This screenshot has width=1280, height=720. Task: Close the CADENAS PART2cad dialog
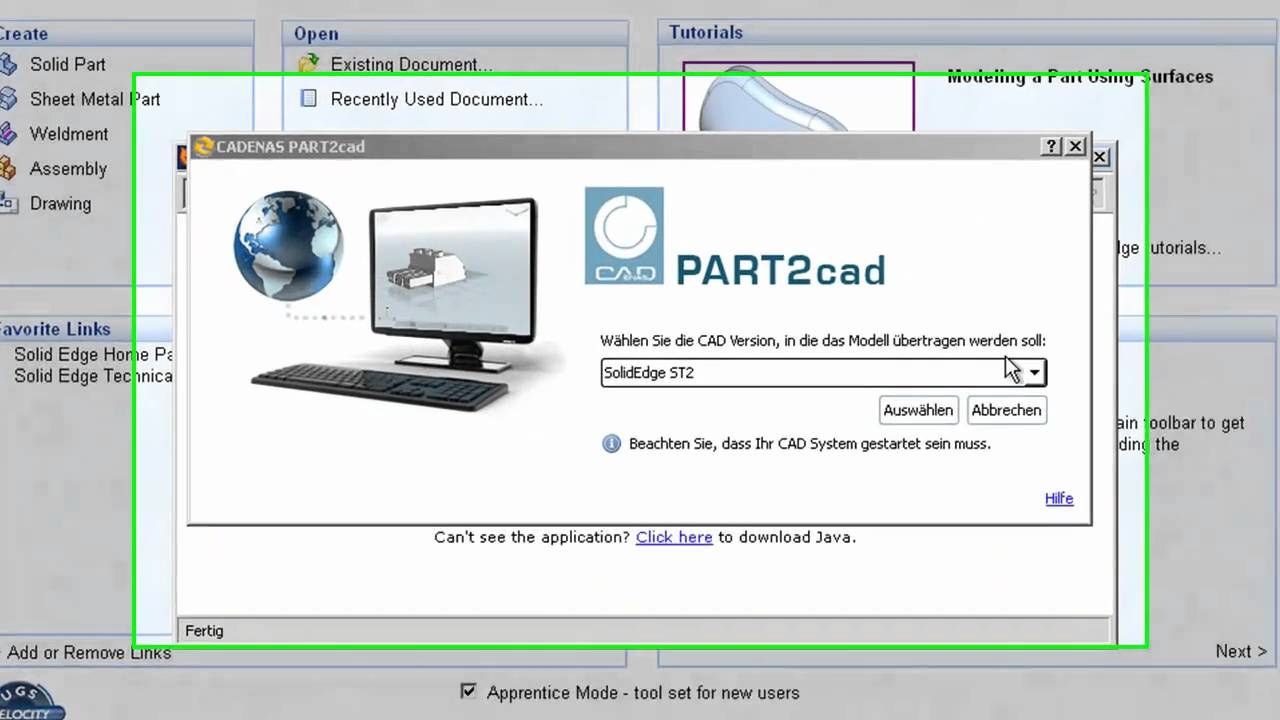1076,146
